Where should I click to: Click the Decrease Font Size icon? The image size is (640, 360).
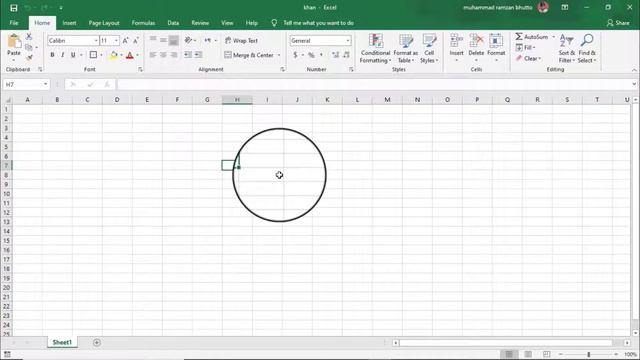point(136,40)
